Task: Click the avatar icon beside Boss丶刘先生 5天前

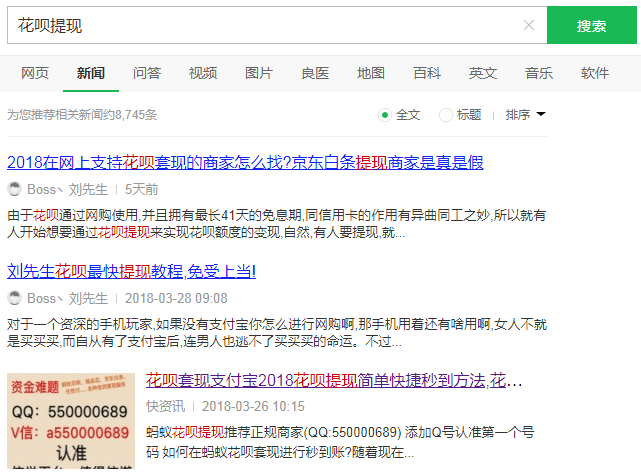Action: point(14,189)
